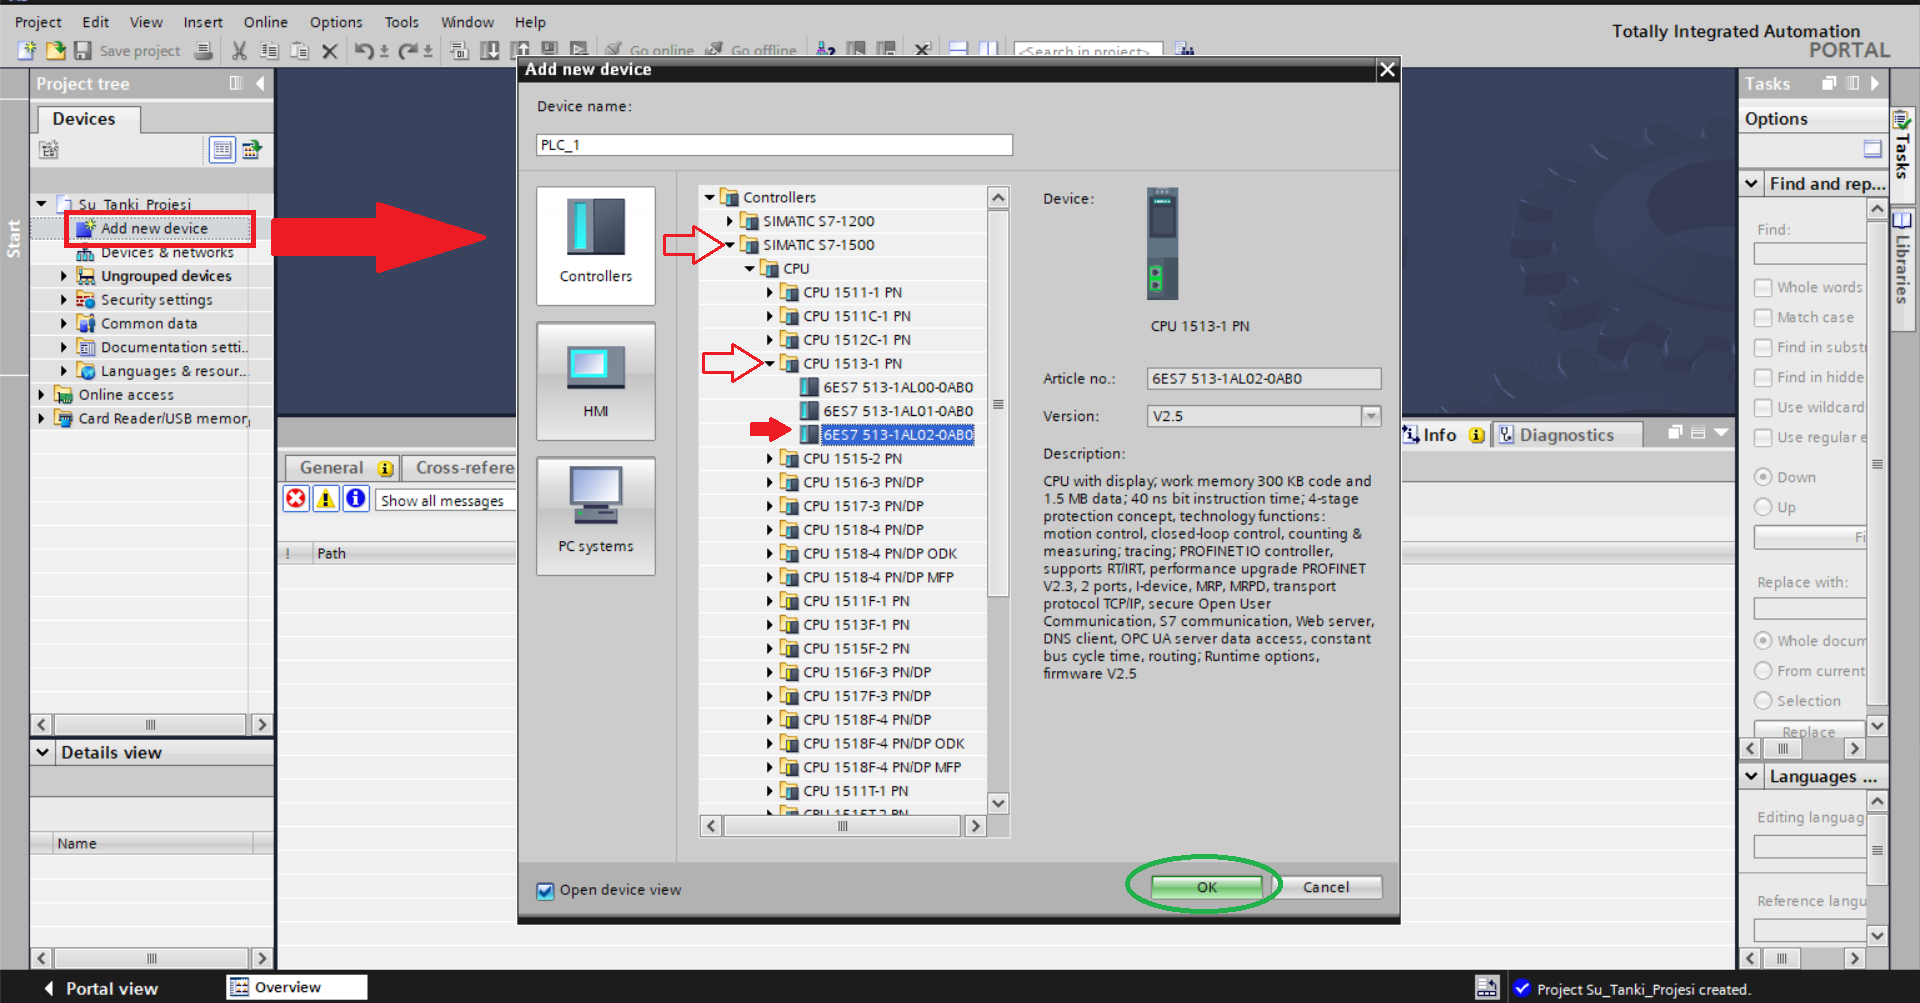Expand the SIMATIC S7-1200 tree node
The image size is (1920, 1003).
click(730, 221)
